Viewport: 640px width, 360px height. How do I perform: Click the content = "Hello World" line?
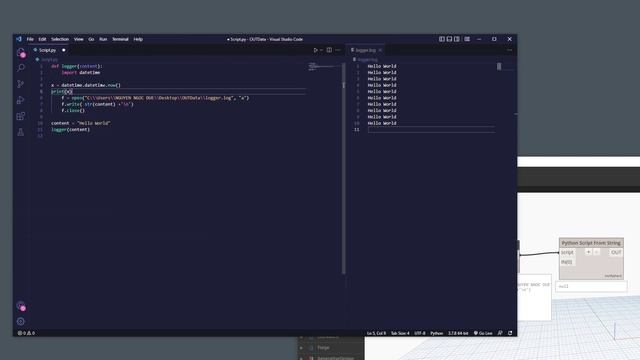click(81, 123)
